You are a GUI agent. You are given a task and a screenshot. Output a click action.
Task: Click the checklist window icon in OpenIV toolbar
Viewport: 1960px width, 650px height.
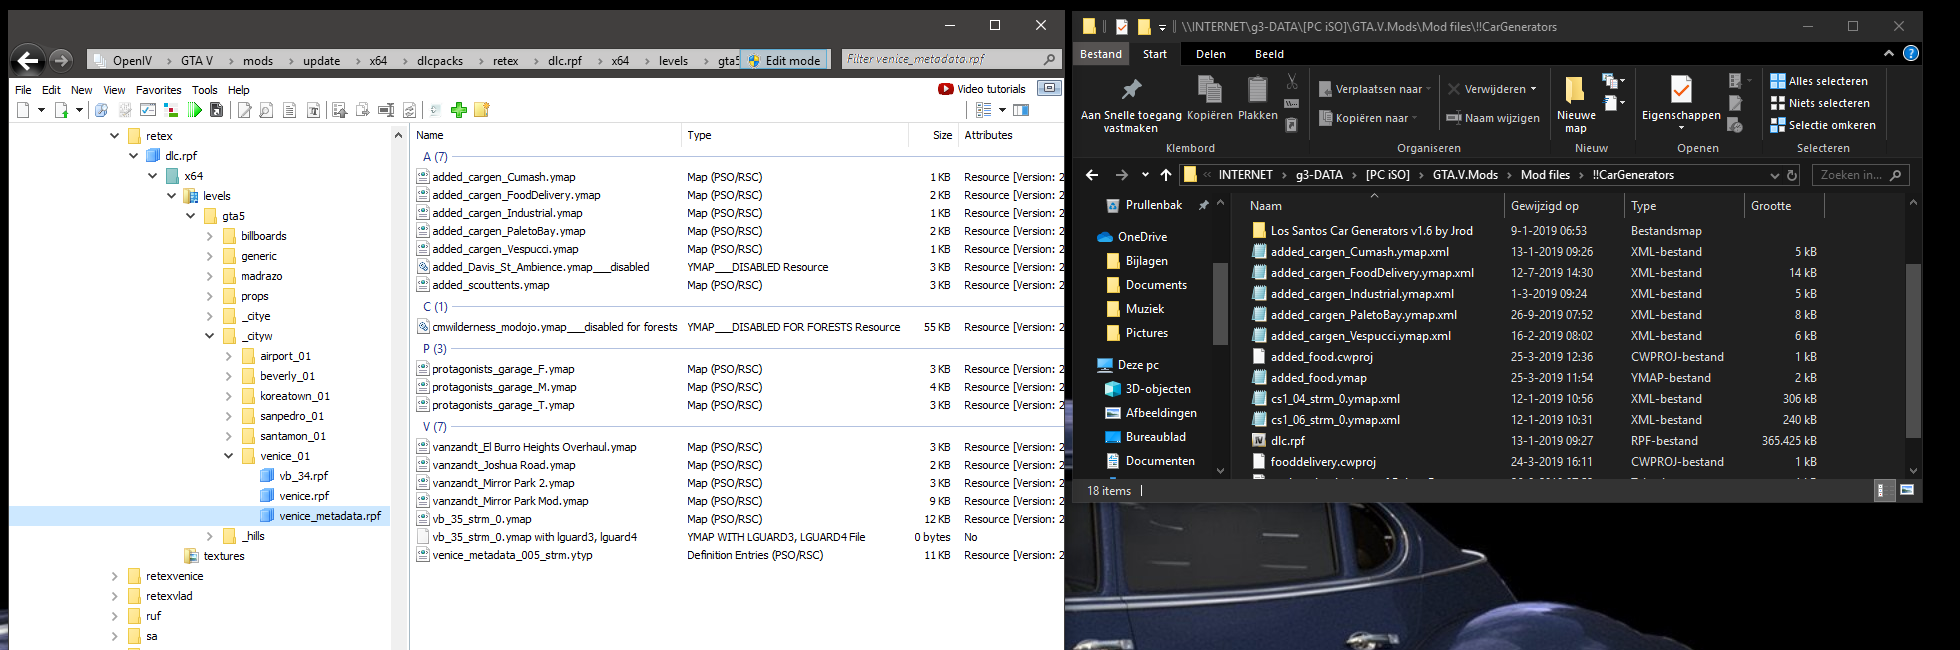[147, 110]
